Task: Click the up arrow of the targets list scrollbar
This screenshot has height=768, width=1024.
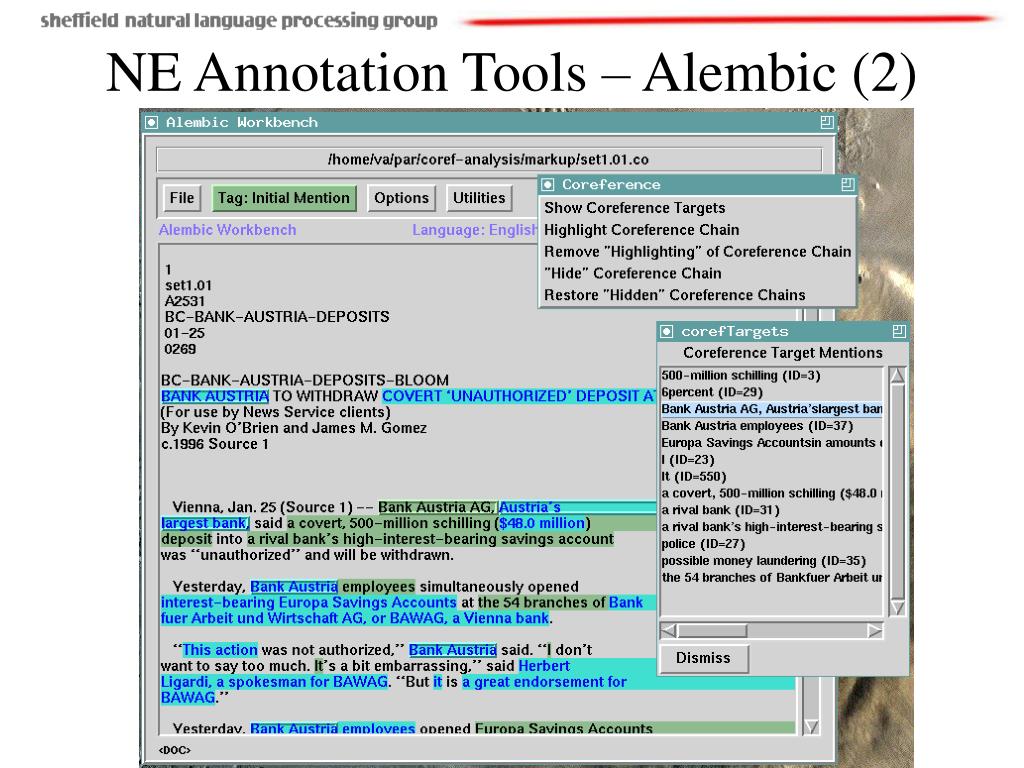Action: coord(897,376)
